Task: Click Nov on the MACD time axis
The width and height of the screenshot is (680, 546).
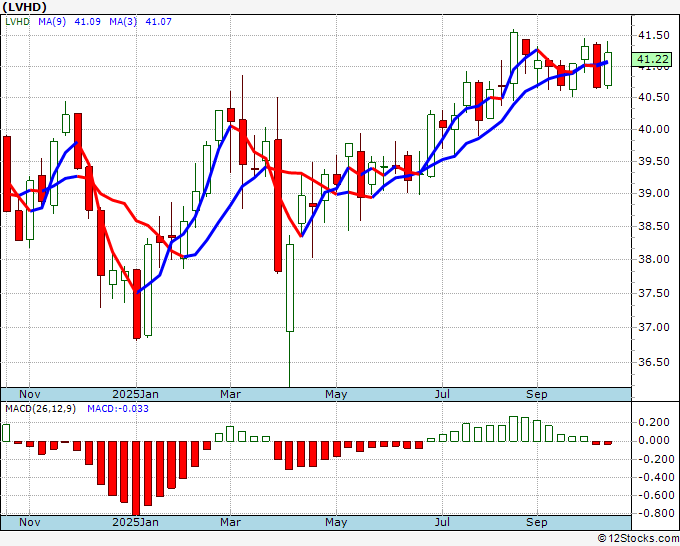Action: (29, 522)
